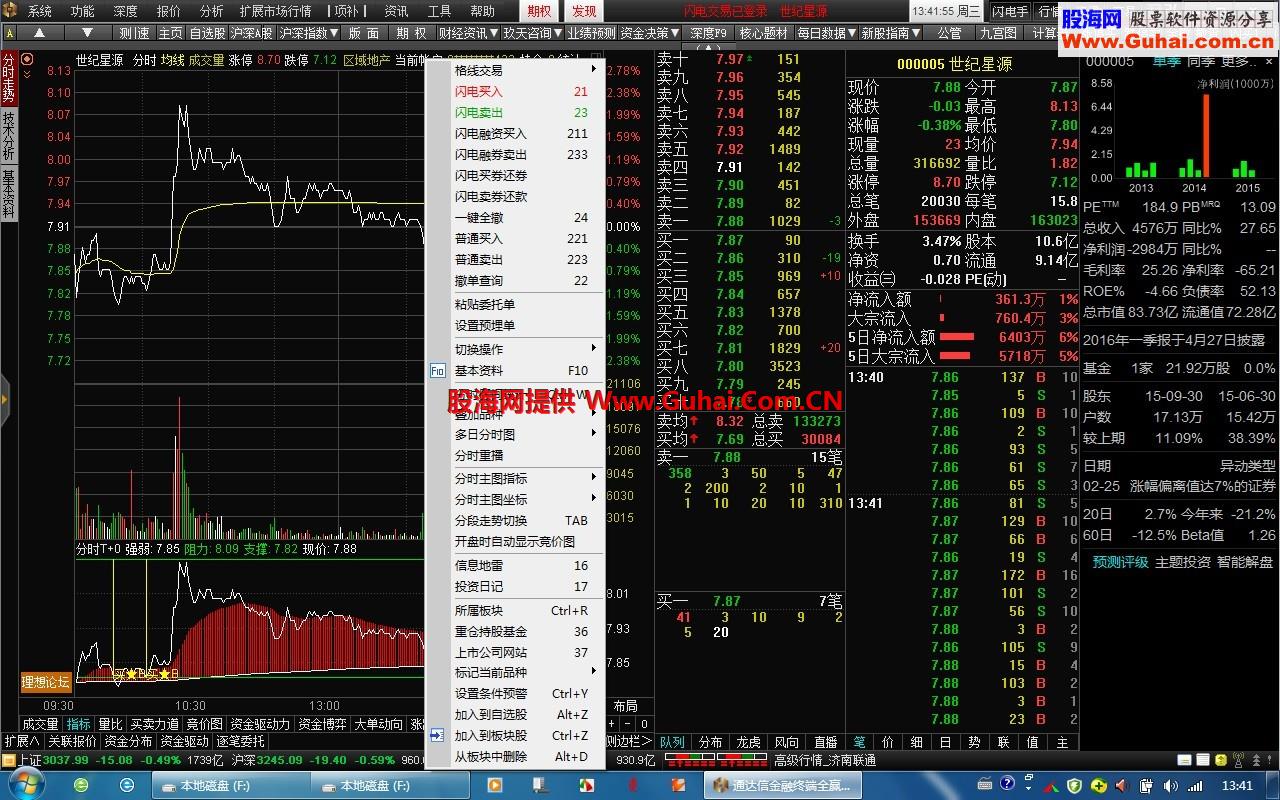Image resolution: width=1280 pixels, height=800 pixels.
Task: Switch to 基本资料 vertical tab
Action: coord(8,194)
